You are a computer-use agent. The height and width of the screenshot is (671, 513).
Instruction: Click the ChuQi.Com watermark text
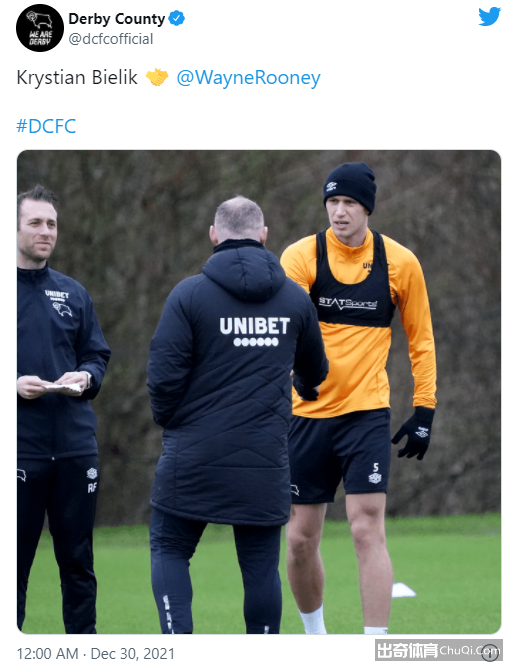[x=469, y=651]
